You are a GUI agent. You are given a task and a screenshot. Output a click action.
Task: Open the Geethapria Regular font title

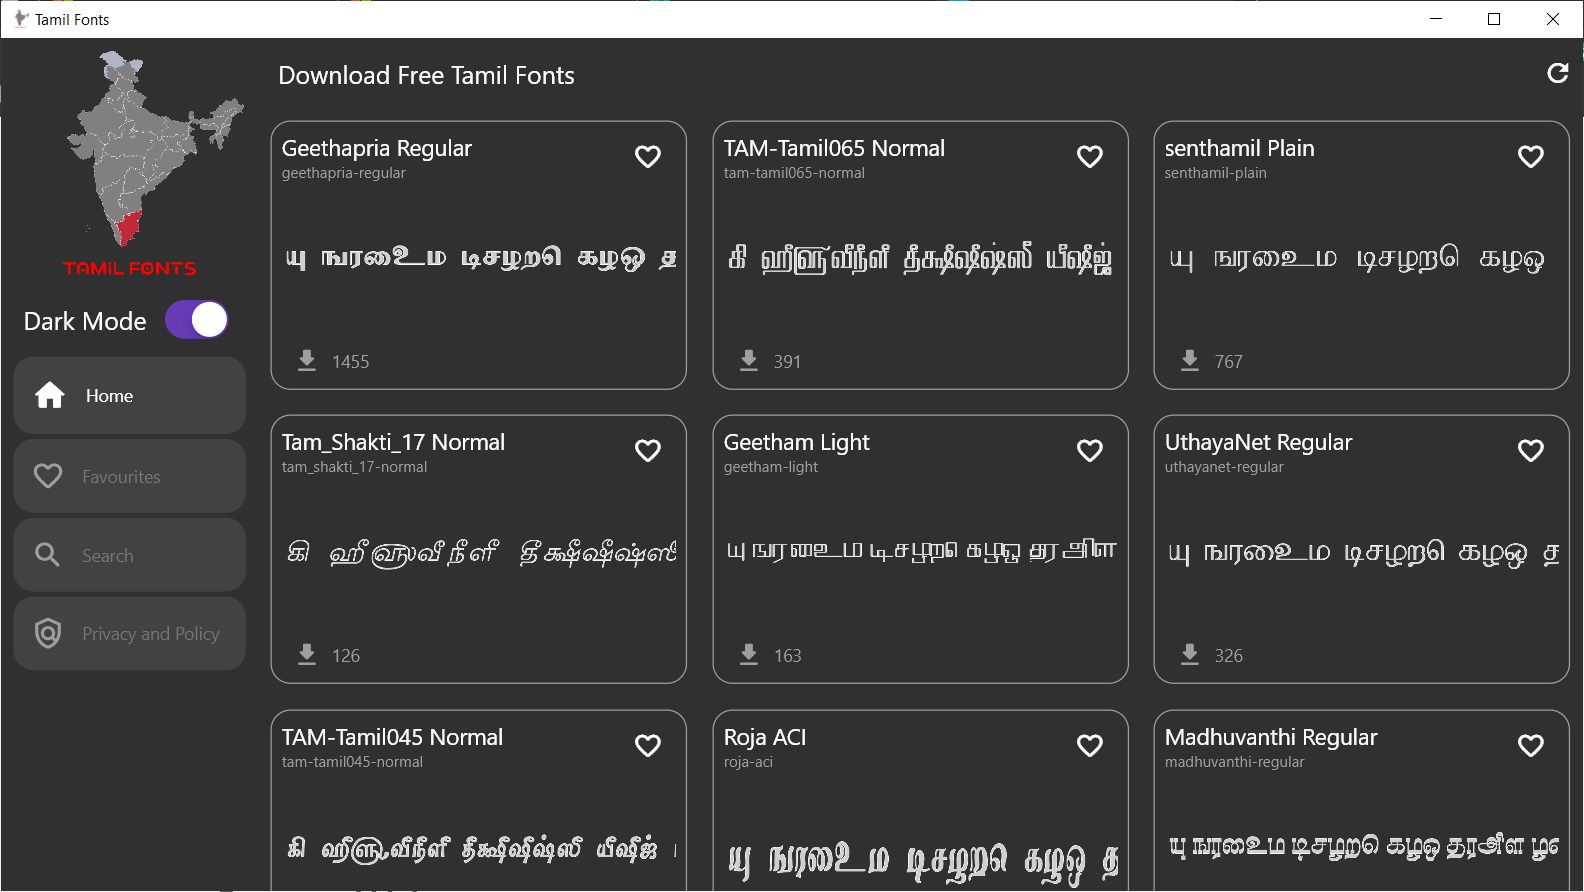point(377,148)
